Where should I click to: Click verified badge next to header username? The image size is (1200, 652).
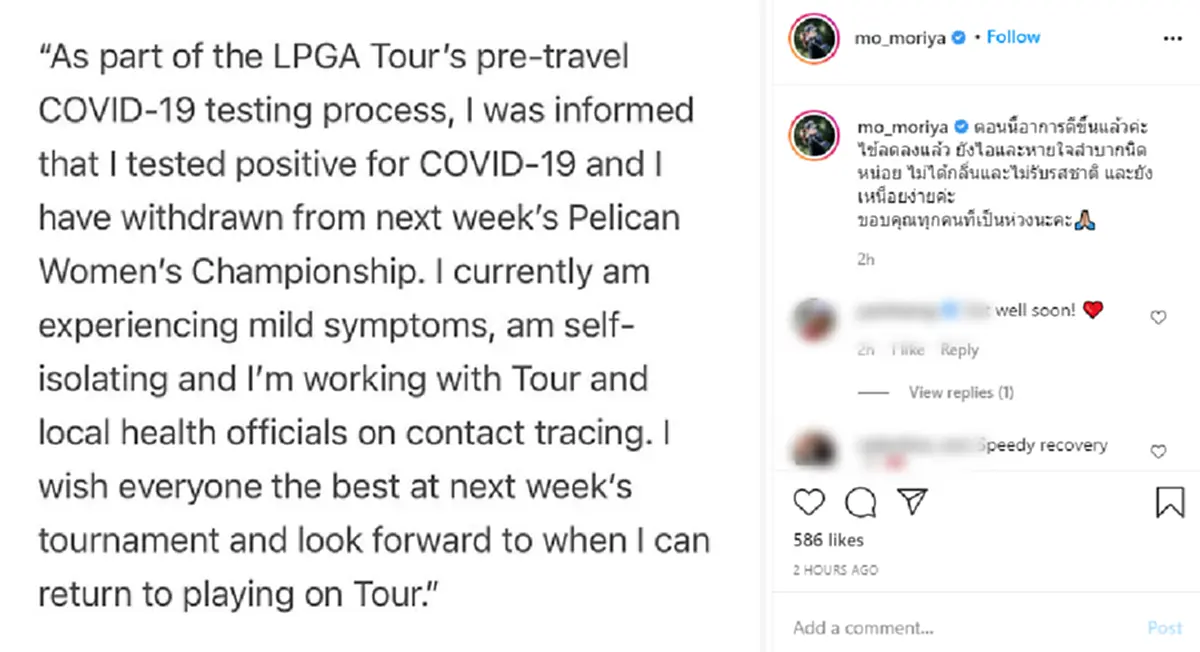(x=958, y=37)
